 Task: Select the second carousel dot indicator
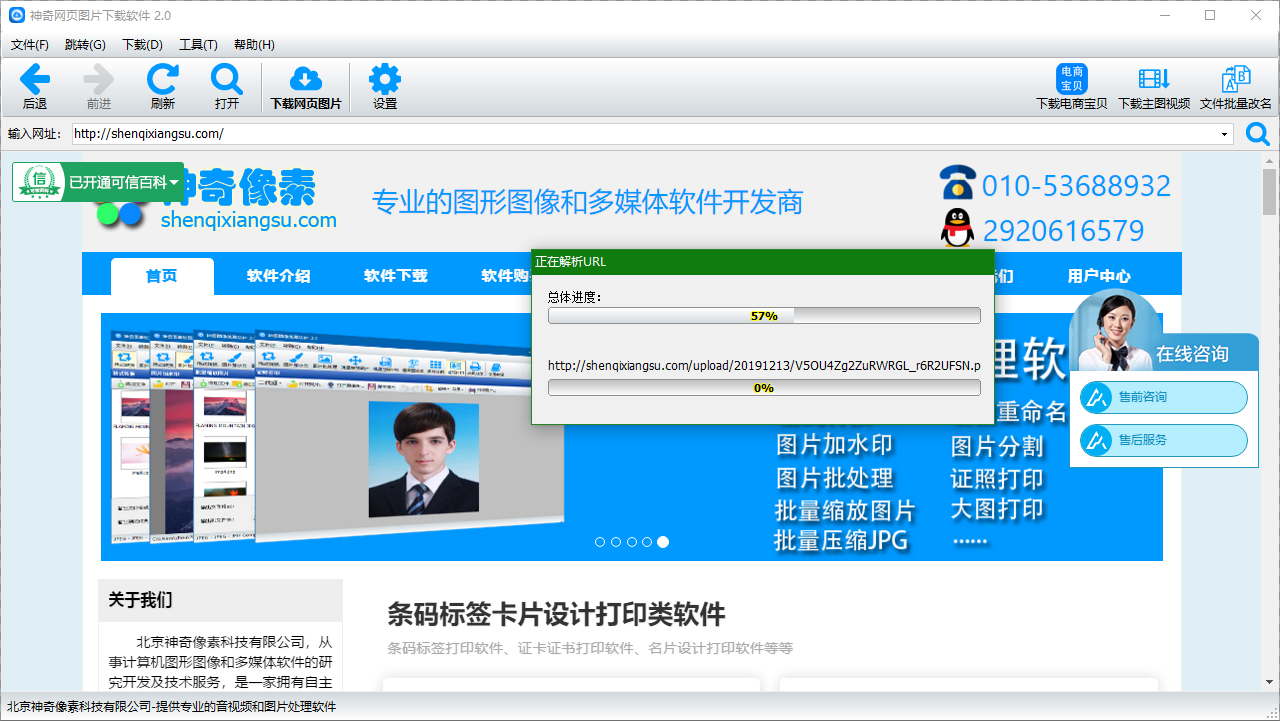pyautogui.click(x=615, y=541)
